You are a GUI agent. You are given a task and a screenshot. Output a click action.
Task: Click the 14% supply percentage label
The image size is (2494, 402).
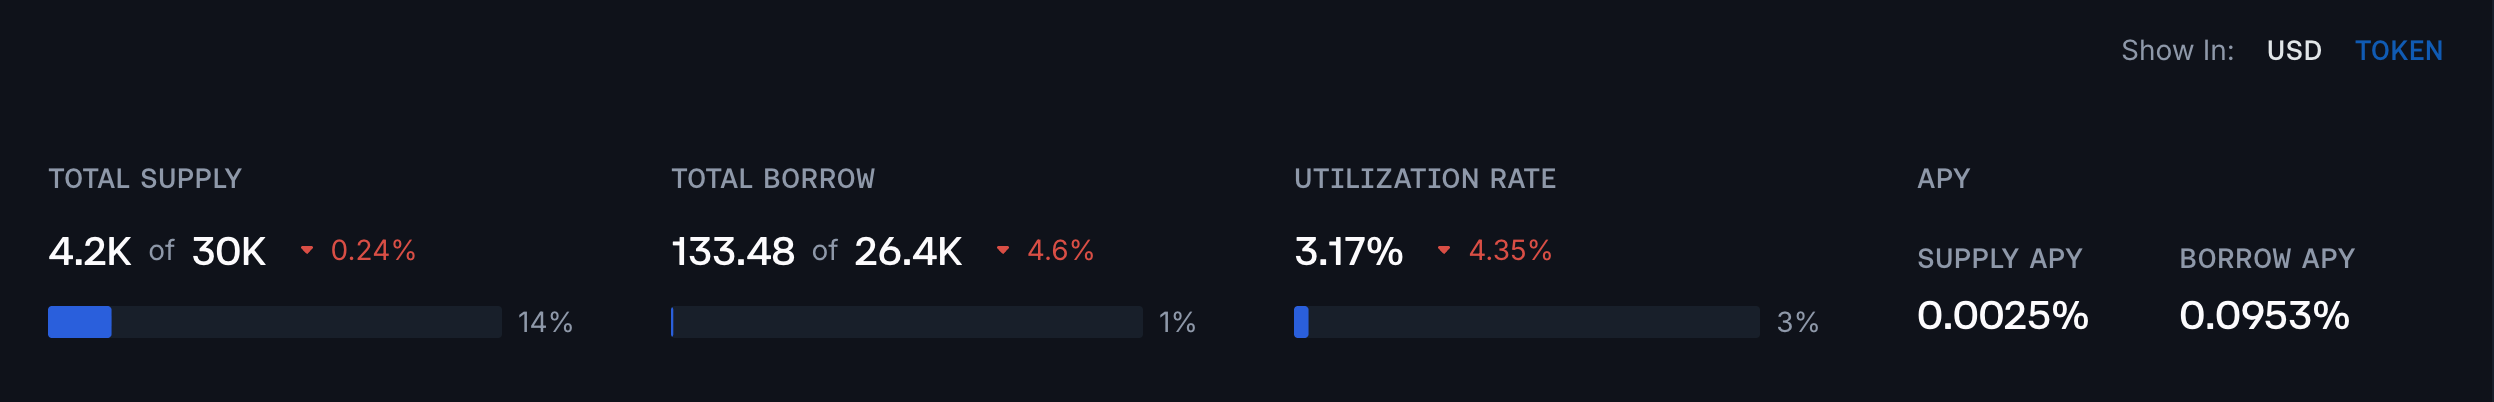[x=545, y=323]
